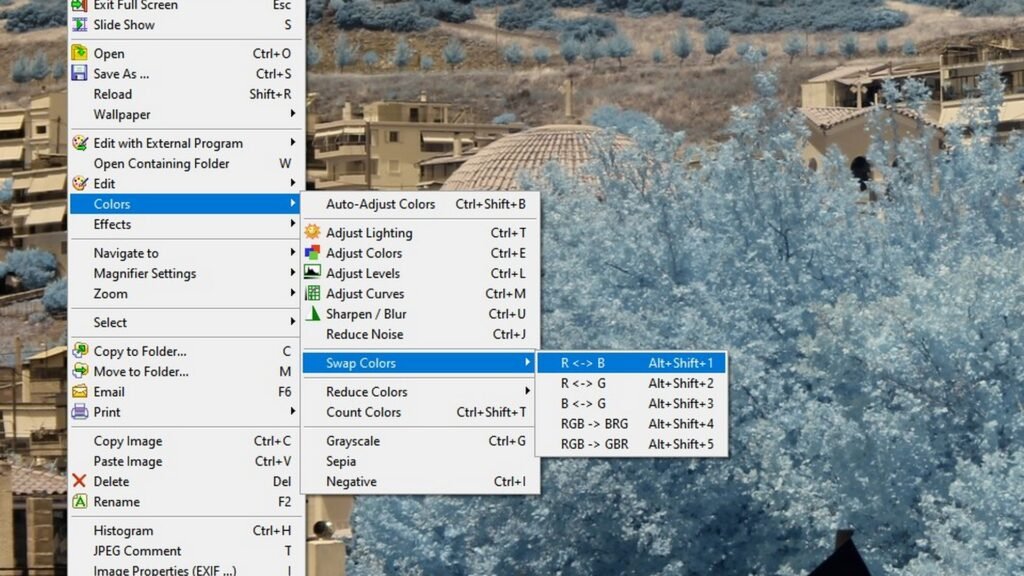Choose Reduce Noise

coord(421,334)
